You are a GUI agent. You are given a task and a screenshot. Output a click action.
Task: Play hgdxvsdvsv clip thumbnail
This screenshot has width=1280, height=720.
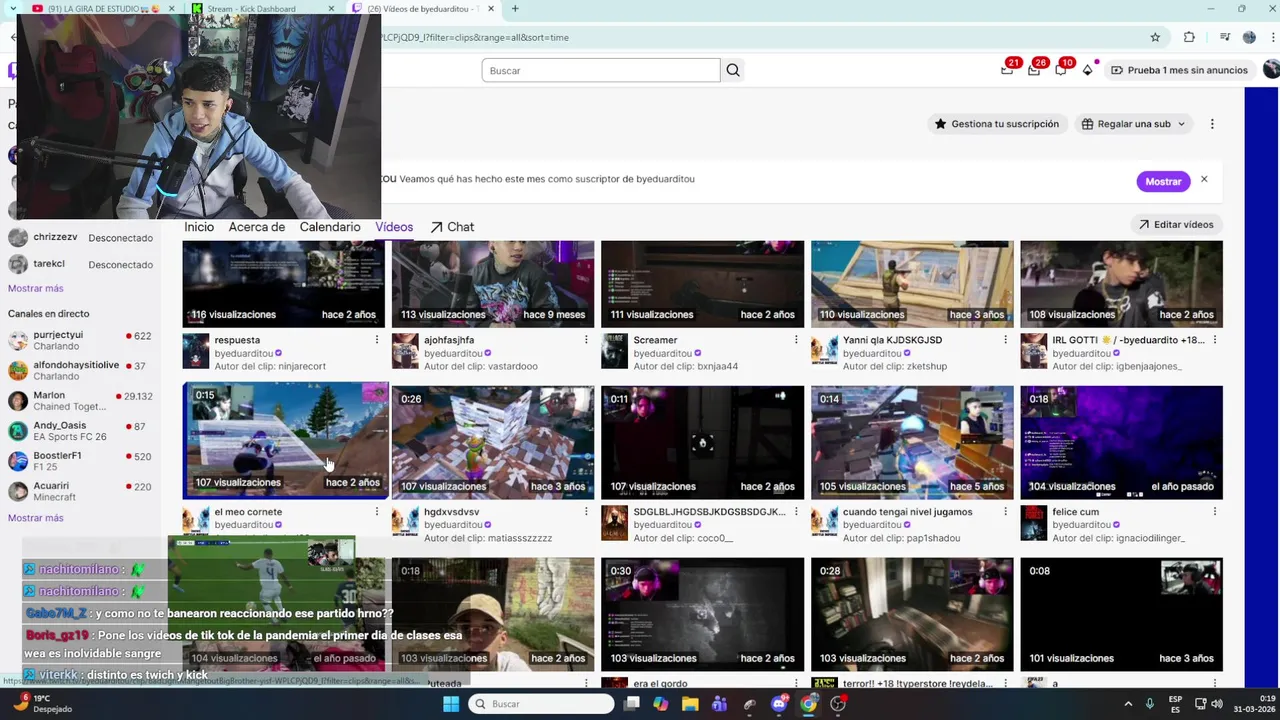(493, 442)
